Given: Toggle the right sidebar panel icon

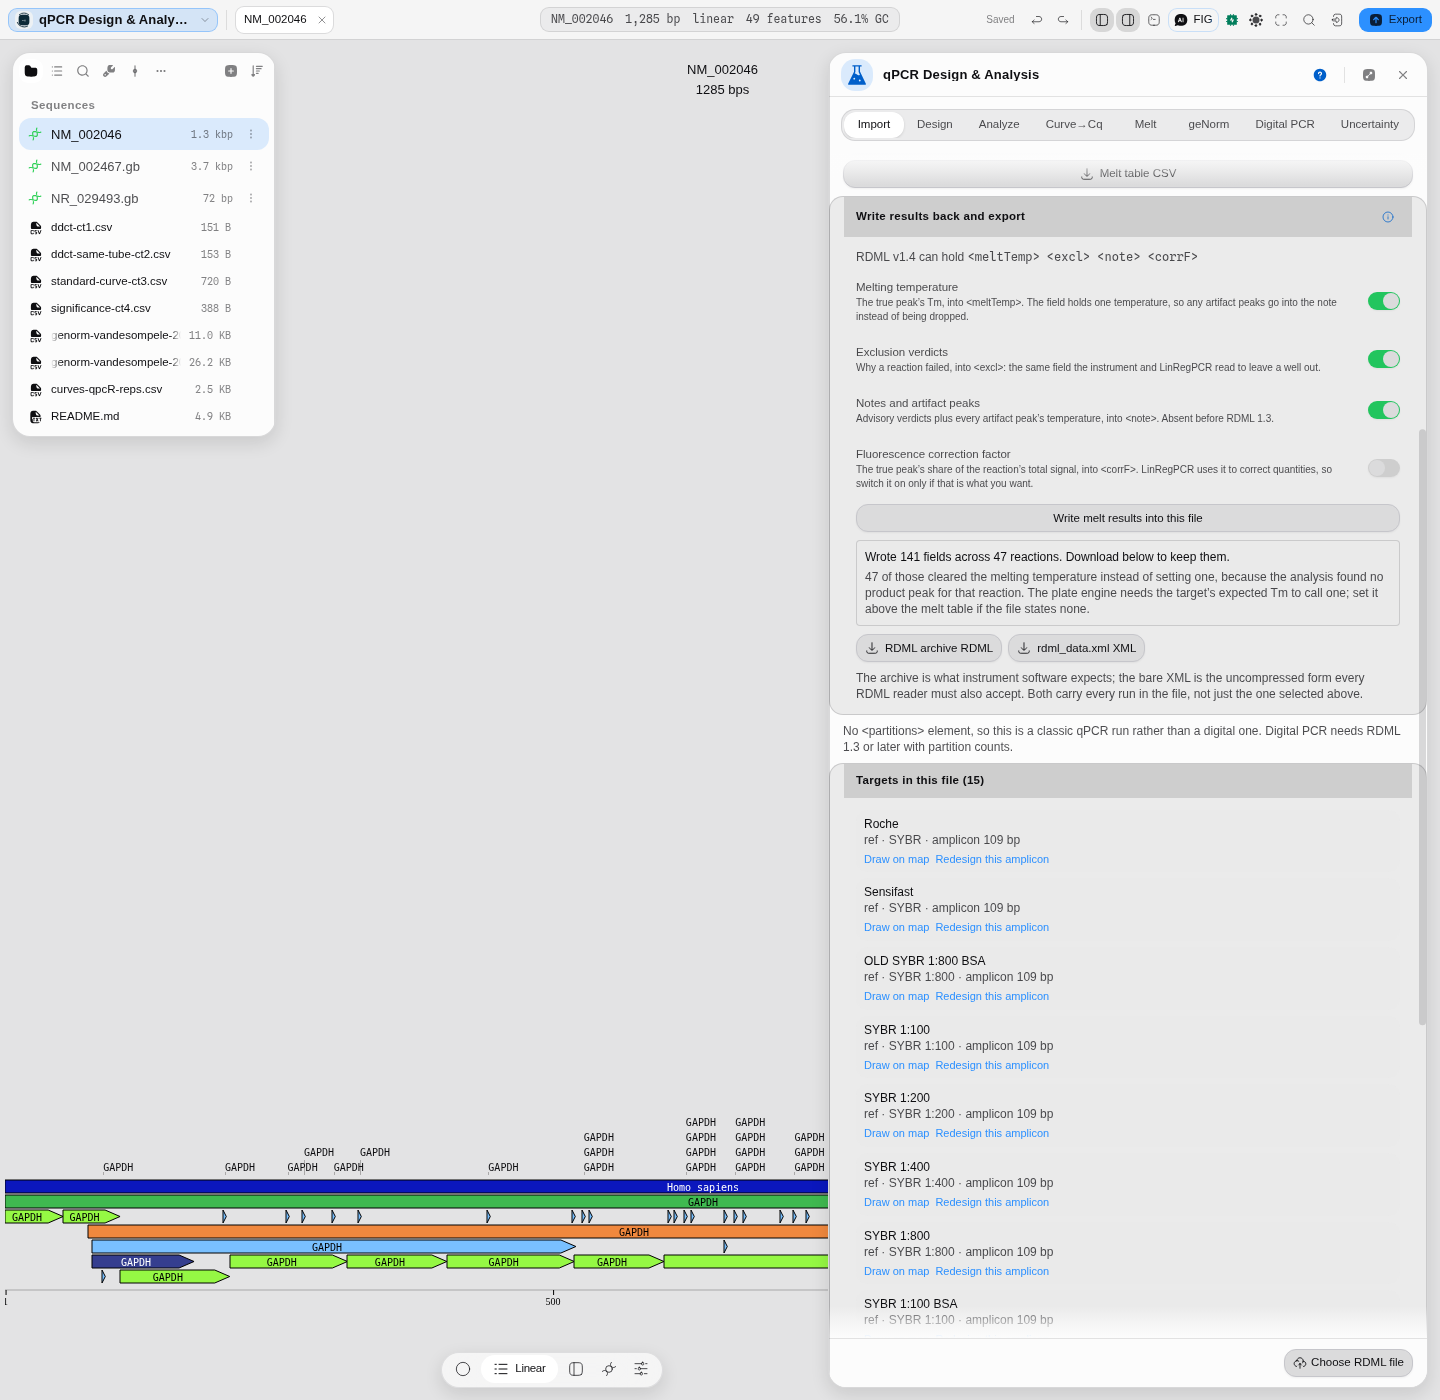Looking at the screenshot, I should click(x=1128, y=20).
